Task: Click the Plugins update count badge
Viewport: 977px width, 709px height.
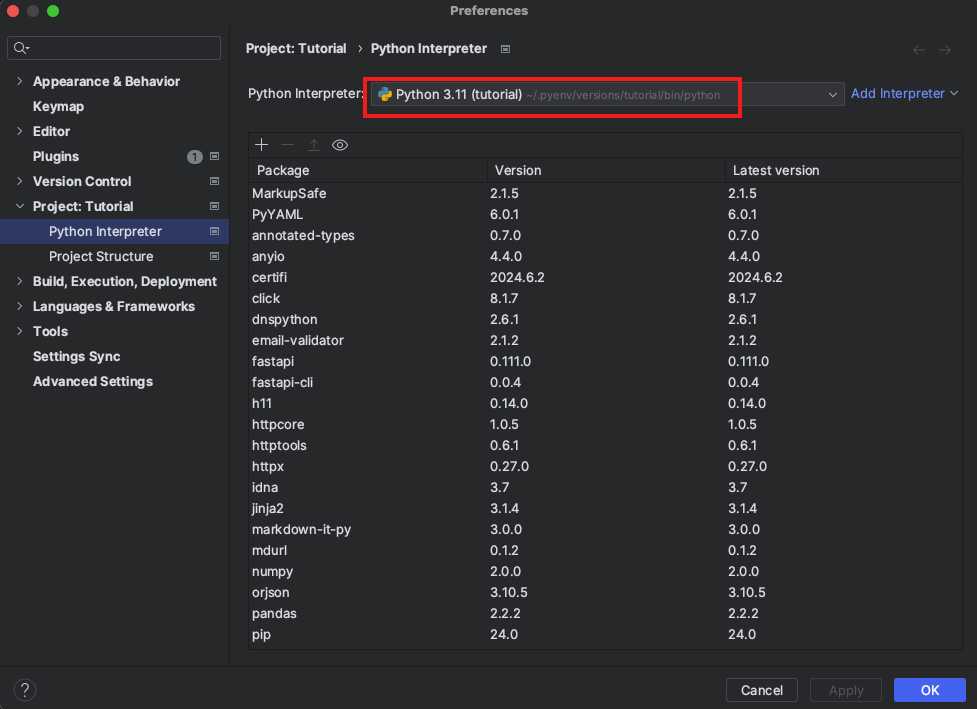Action: click(x=194, y=156)
